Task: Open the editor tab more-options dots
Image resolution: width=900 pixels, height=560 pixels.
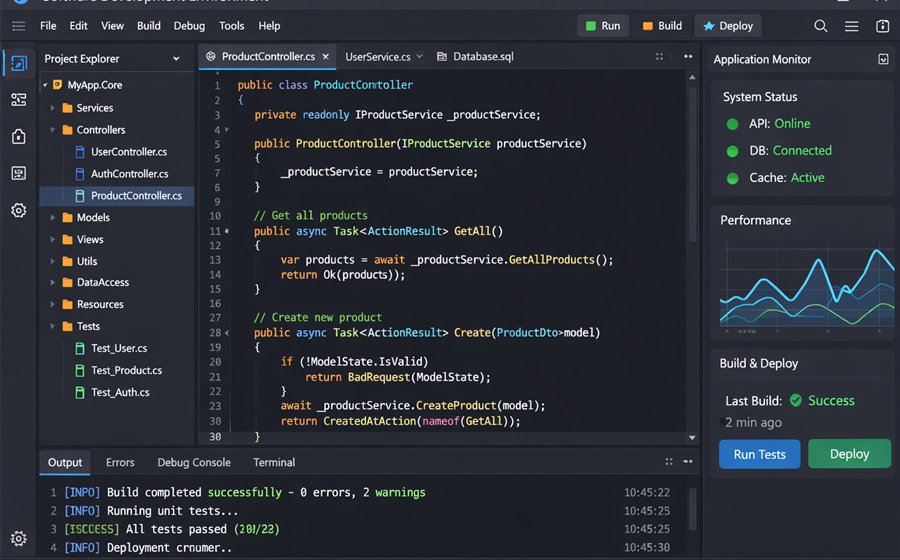Action: [x=688, y=56]
